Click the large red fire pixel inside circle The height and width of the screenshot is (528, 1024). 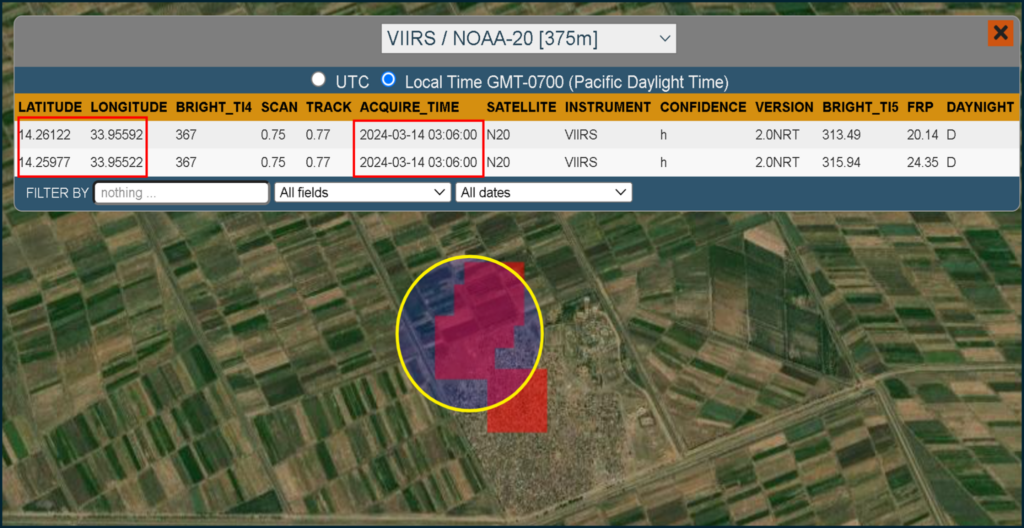coord(480,320)
